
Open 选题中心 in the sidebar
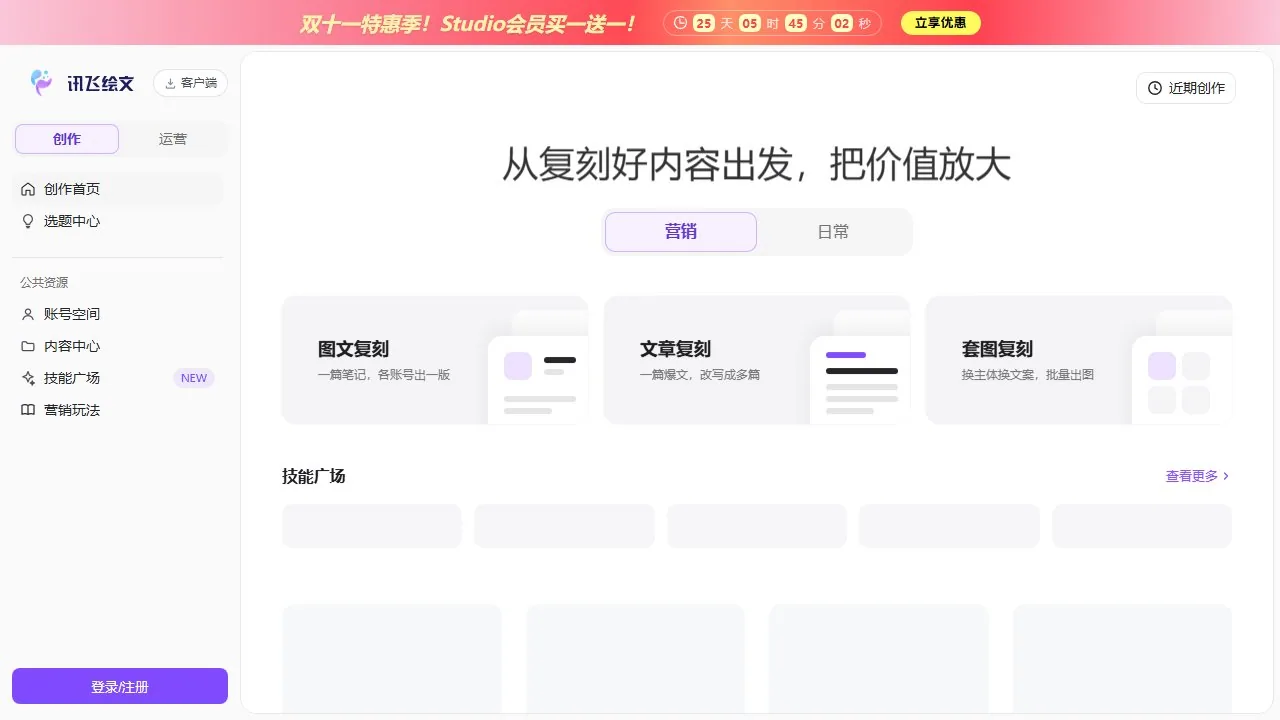coord(118,221)
